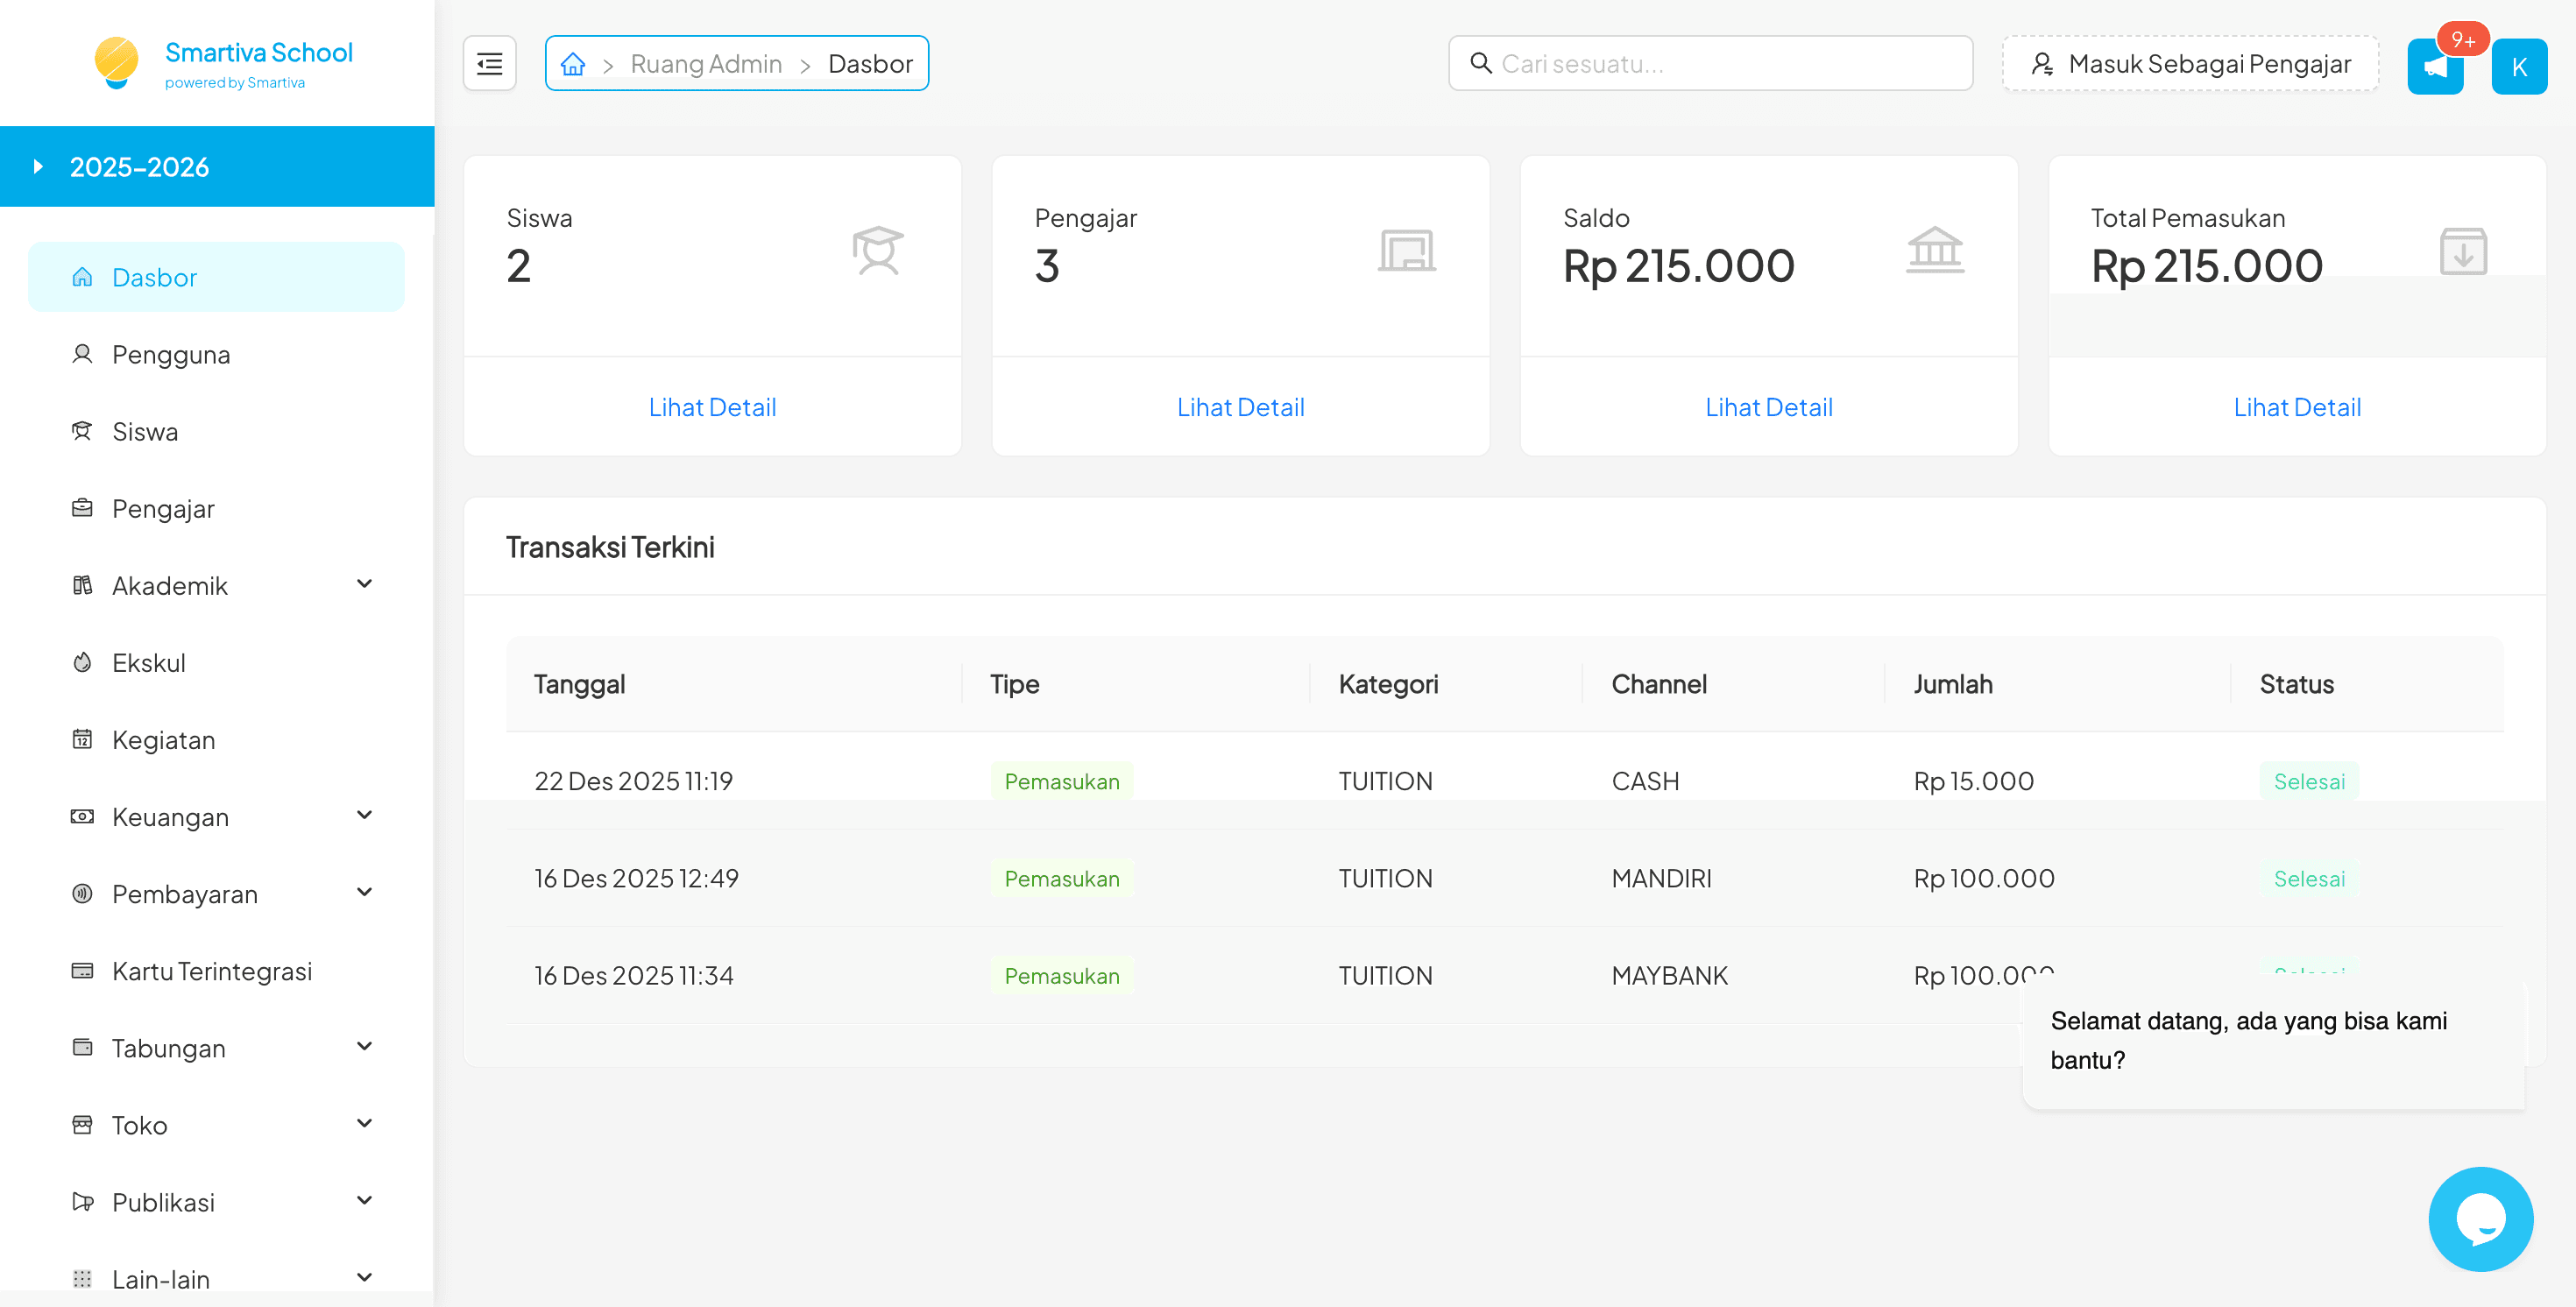This screenshot has height=1307, width=2576.
Task: Select the Kartu Terintegrasi card icon
Action: (x=83, y=970)
